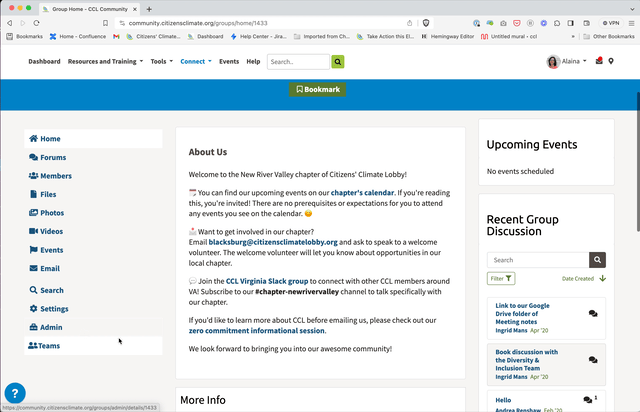This screenshot has height=412, width=640.
Task: Open the Gmail bookmark icon
Action: point(116,36)
